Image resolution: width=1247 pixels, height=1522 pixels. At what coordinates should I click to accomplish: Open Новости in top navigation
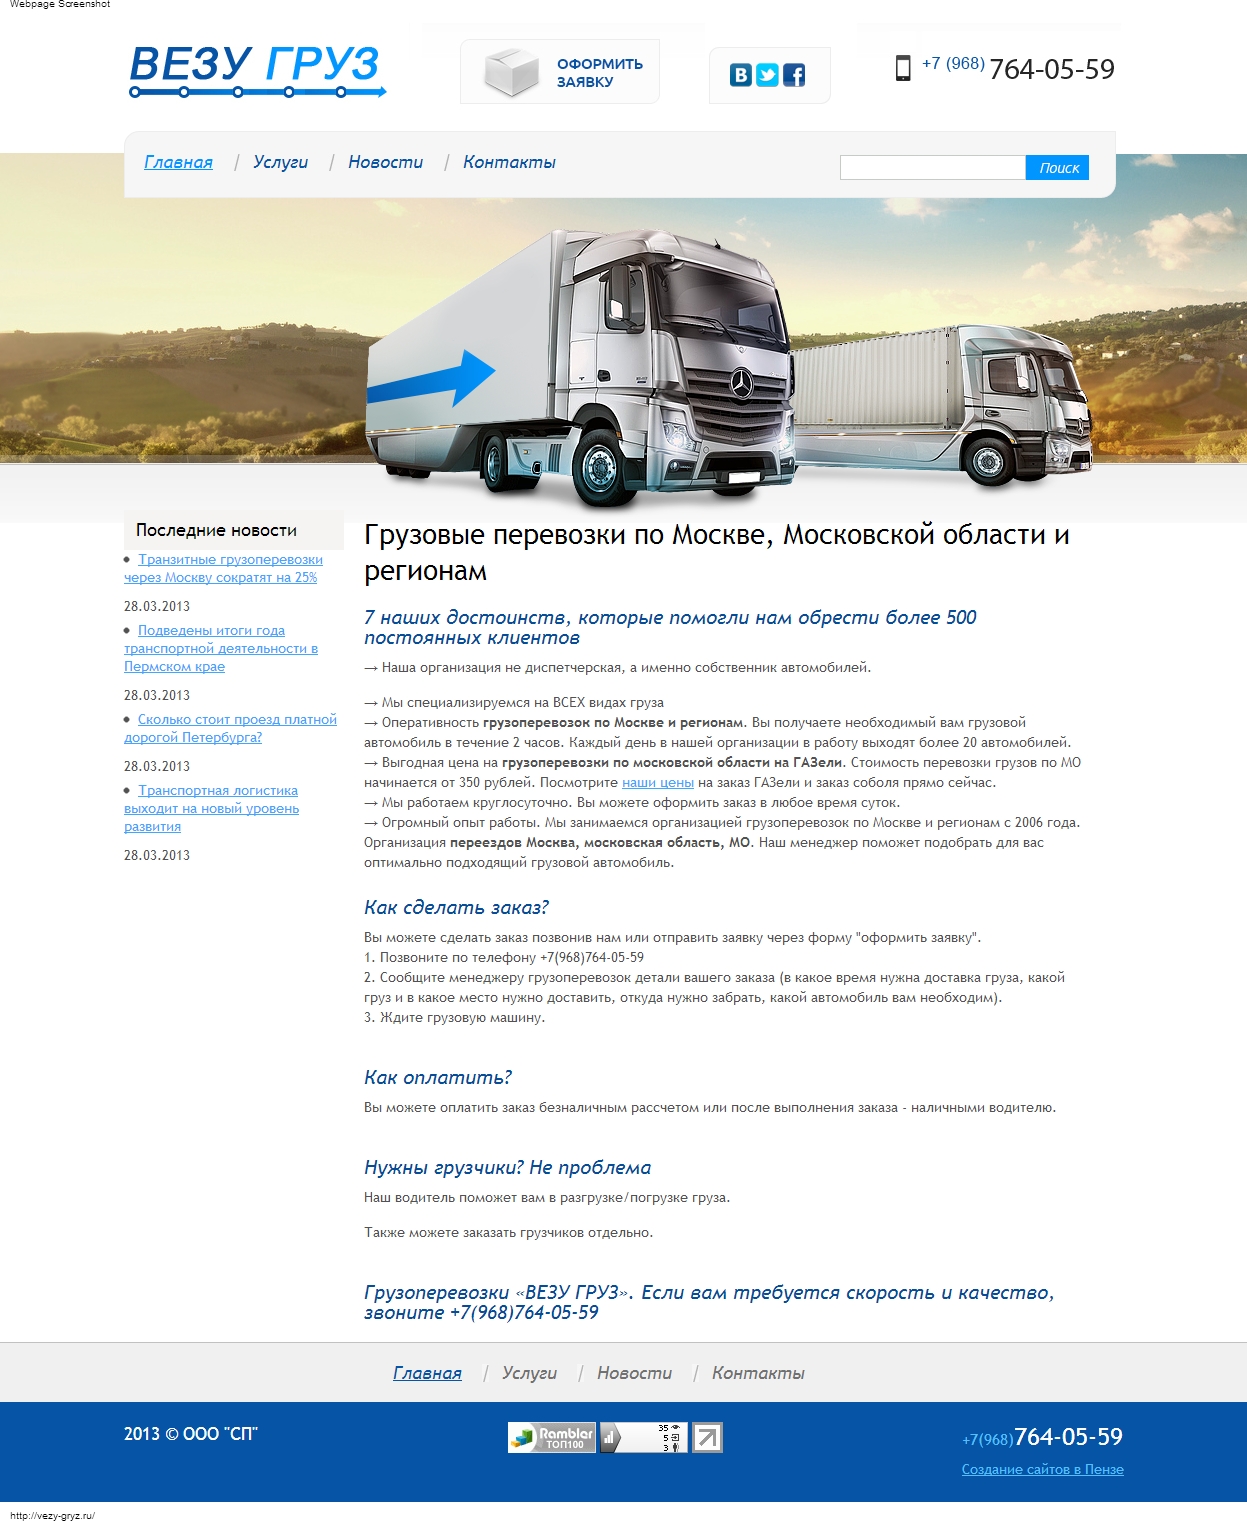(x=385, y=162)
